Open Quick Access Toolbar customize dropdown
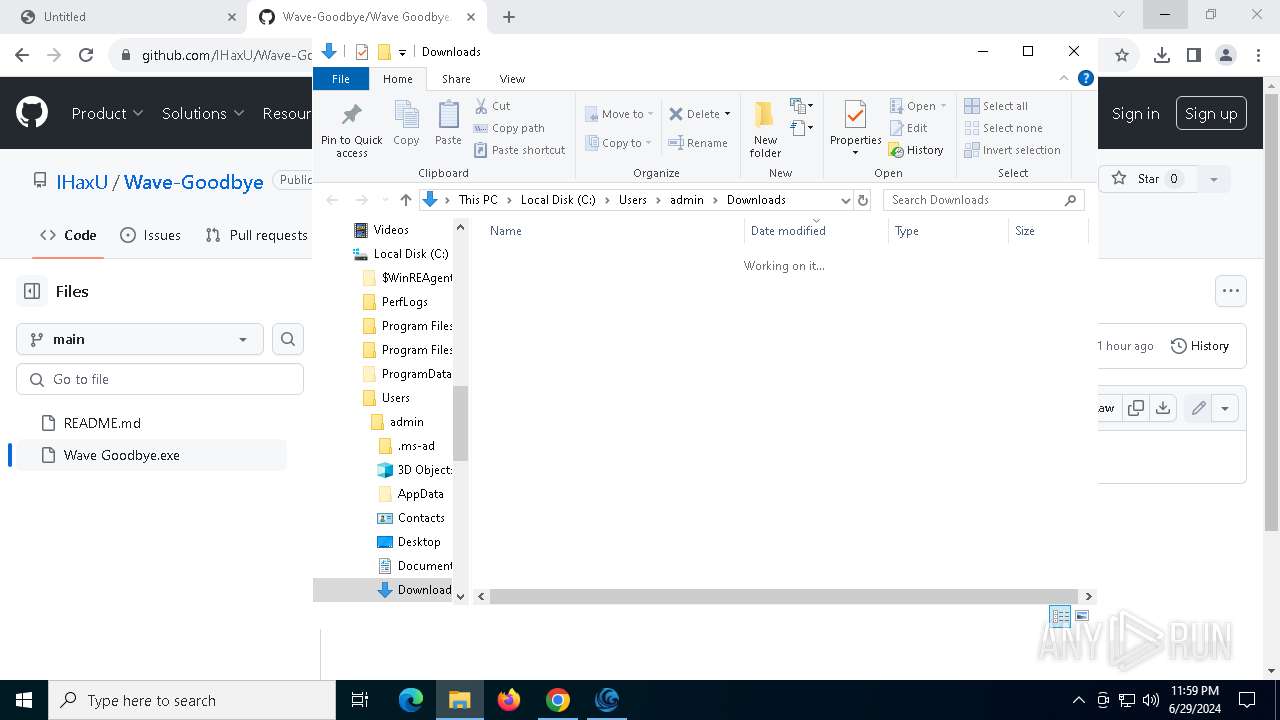Image resolution: width=1280 pixels, height=720 pixels. (402, 52)
